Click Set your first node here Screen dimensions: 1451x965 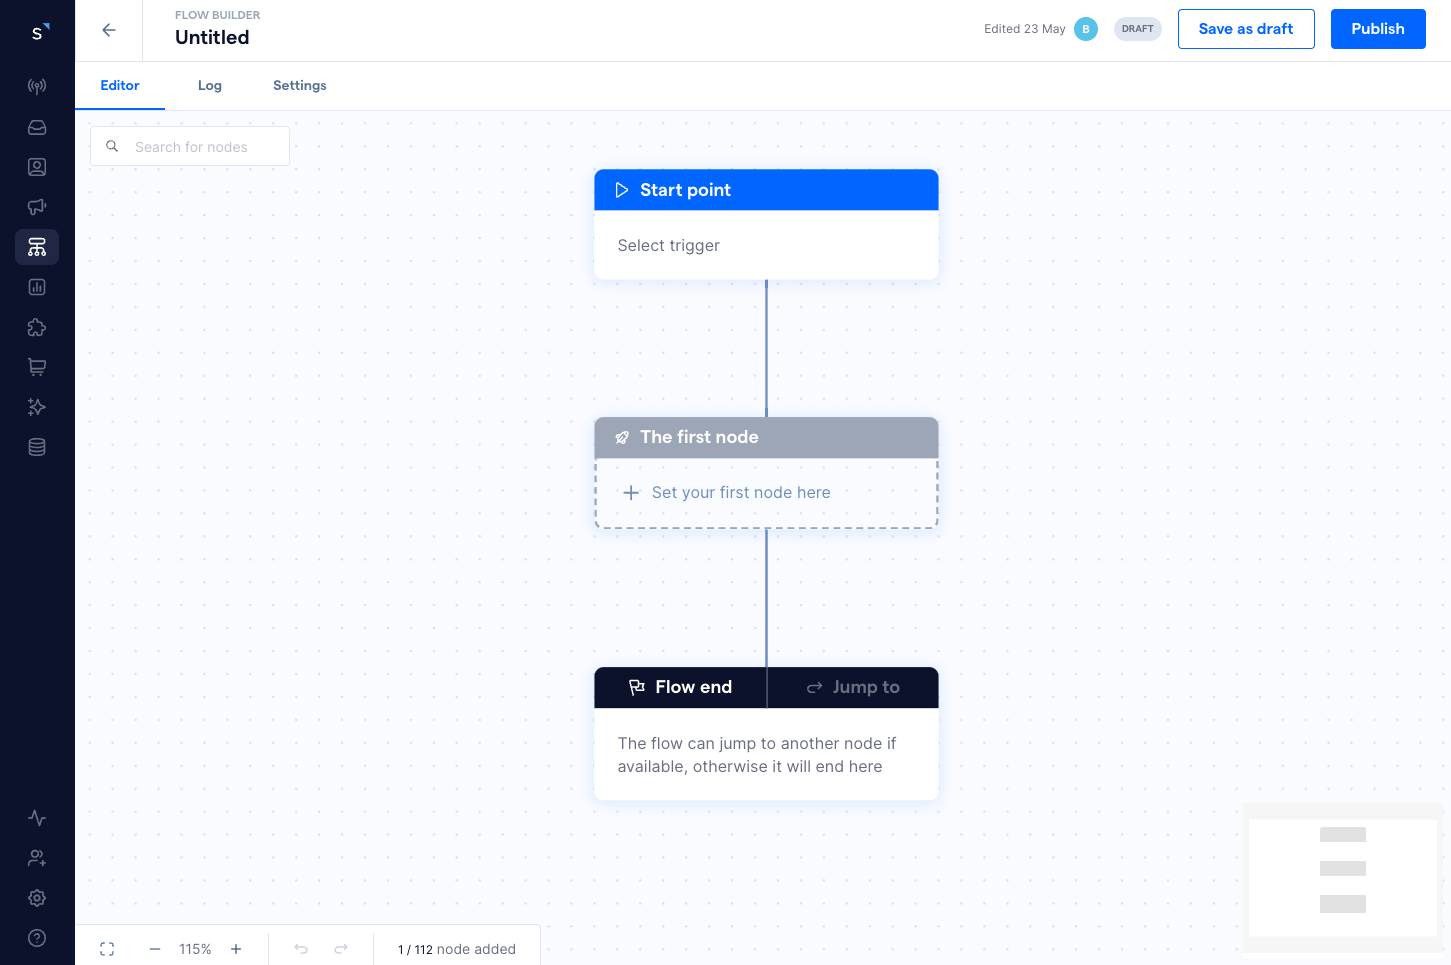[740, 493]
